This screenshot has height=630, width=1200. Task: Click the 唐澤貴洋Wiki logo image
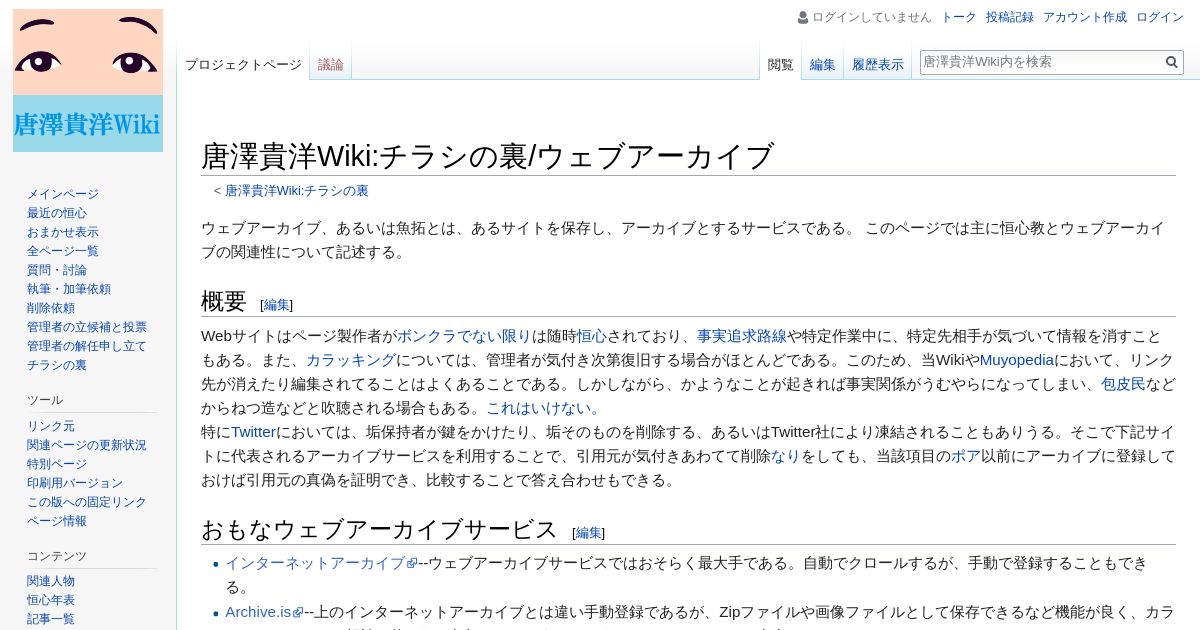(x=88, y=80)
